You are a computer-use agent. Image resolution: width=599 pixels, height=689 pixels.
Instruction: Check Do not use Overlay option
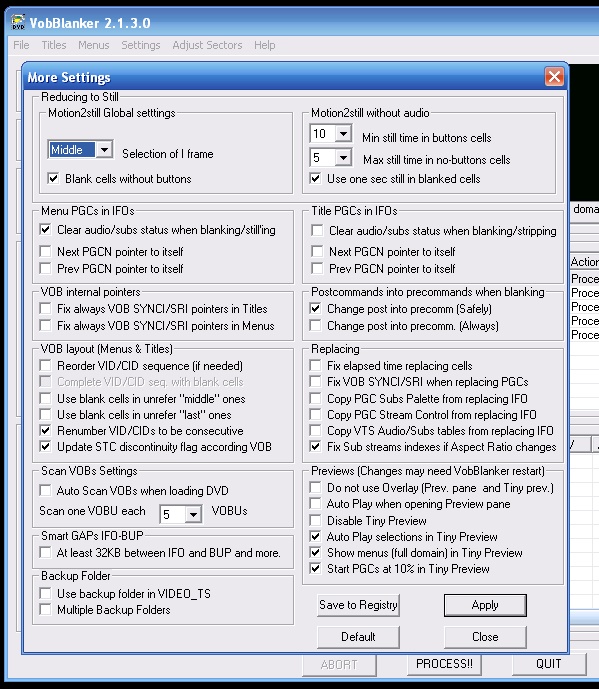315,488
